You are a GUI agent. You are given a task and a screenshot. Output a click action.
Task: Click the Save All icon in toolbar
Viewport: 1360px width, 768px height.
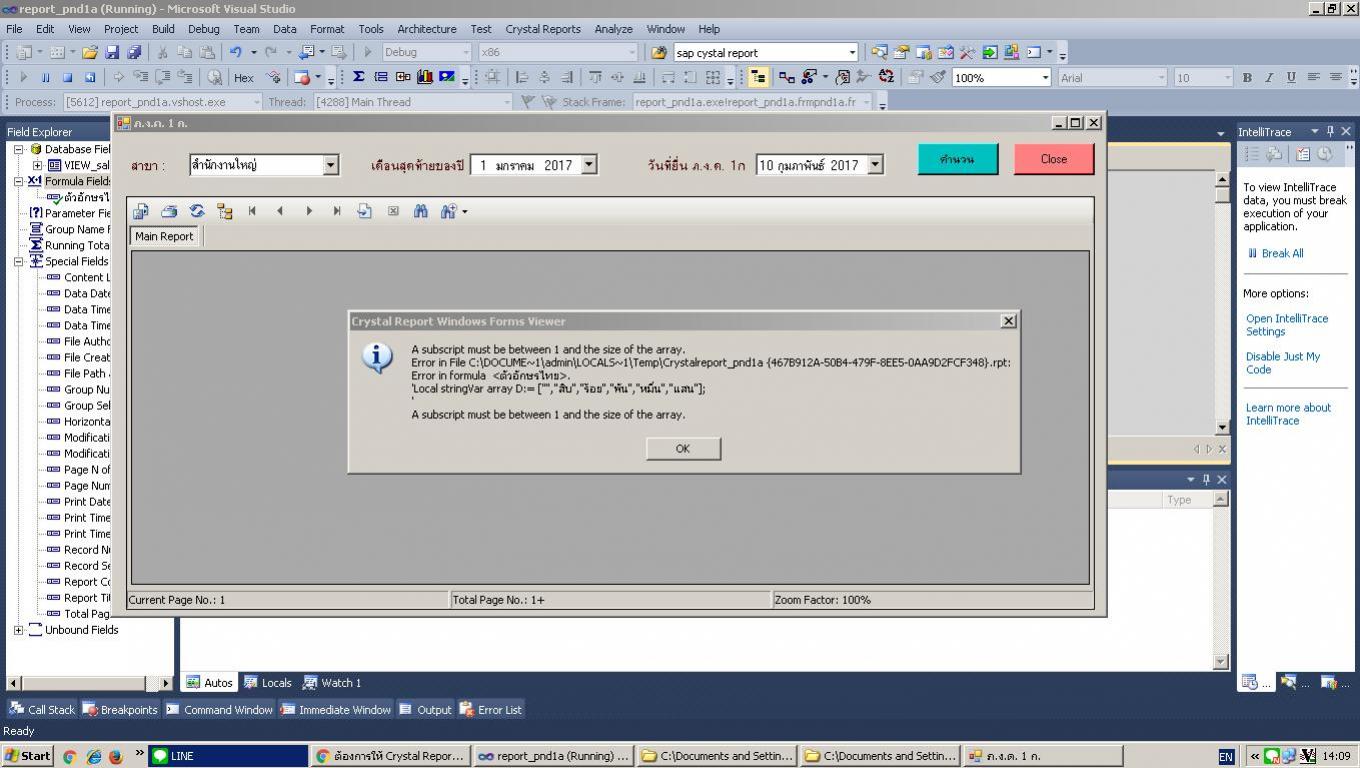(x=134, y=53)
